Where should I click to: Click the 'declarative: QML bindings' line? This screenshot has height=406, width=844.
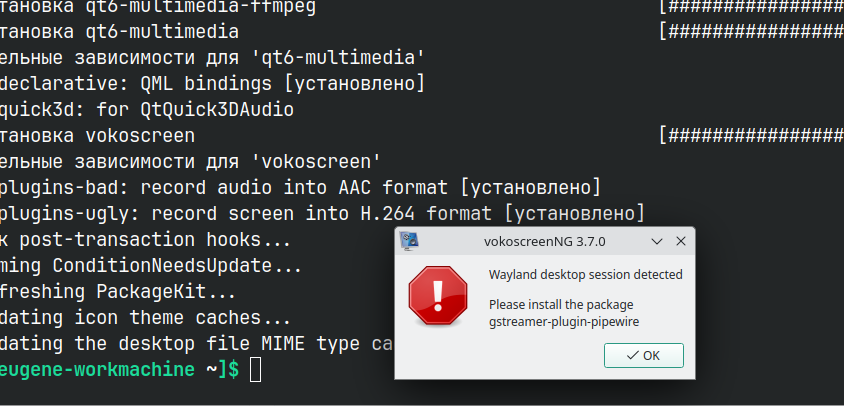tap(213, 84)
